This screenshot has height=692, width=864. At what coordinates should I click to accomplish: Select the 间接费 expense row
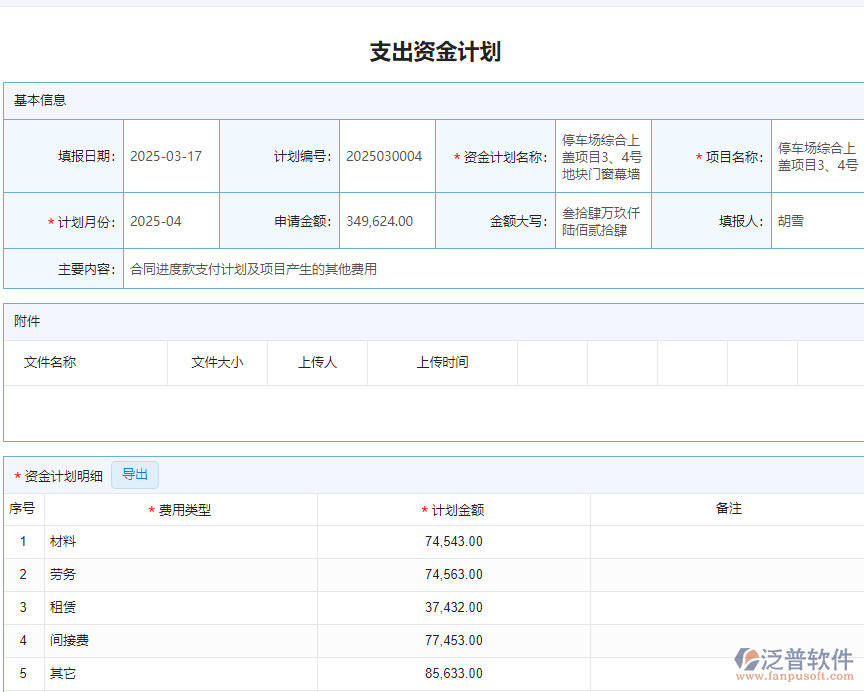[67, 640]
